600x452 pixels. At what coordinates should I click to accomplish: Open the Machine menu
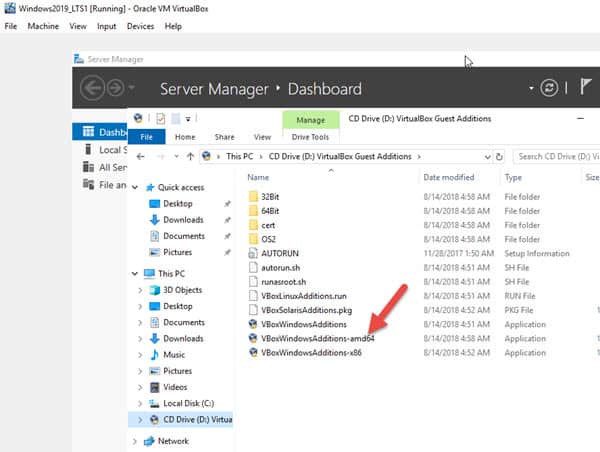[43, 26]
